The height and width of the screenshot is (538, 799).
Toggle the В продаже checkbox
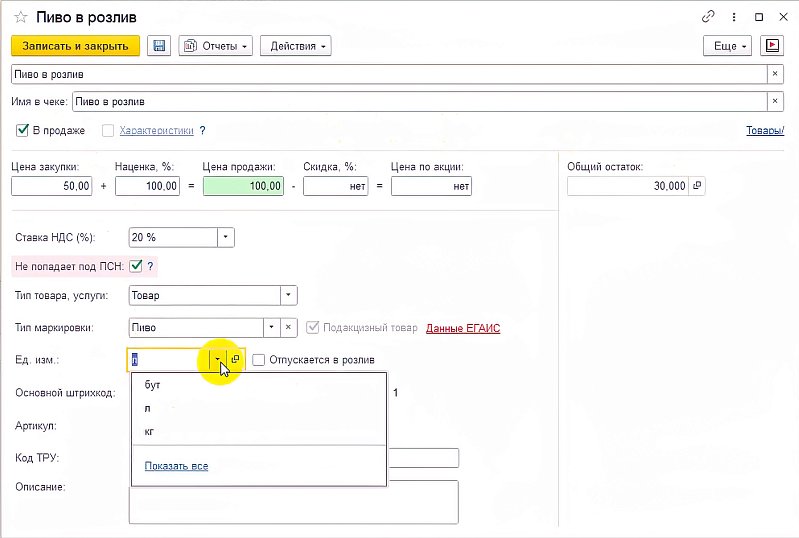[x=22, y=130]
